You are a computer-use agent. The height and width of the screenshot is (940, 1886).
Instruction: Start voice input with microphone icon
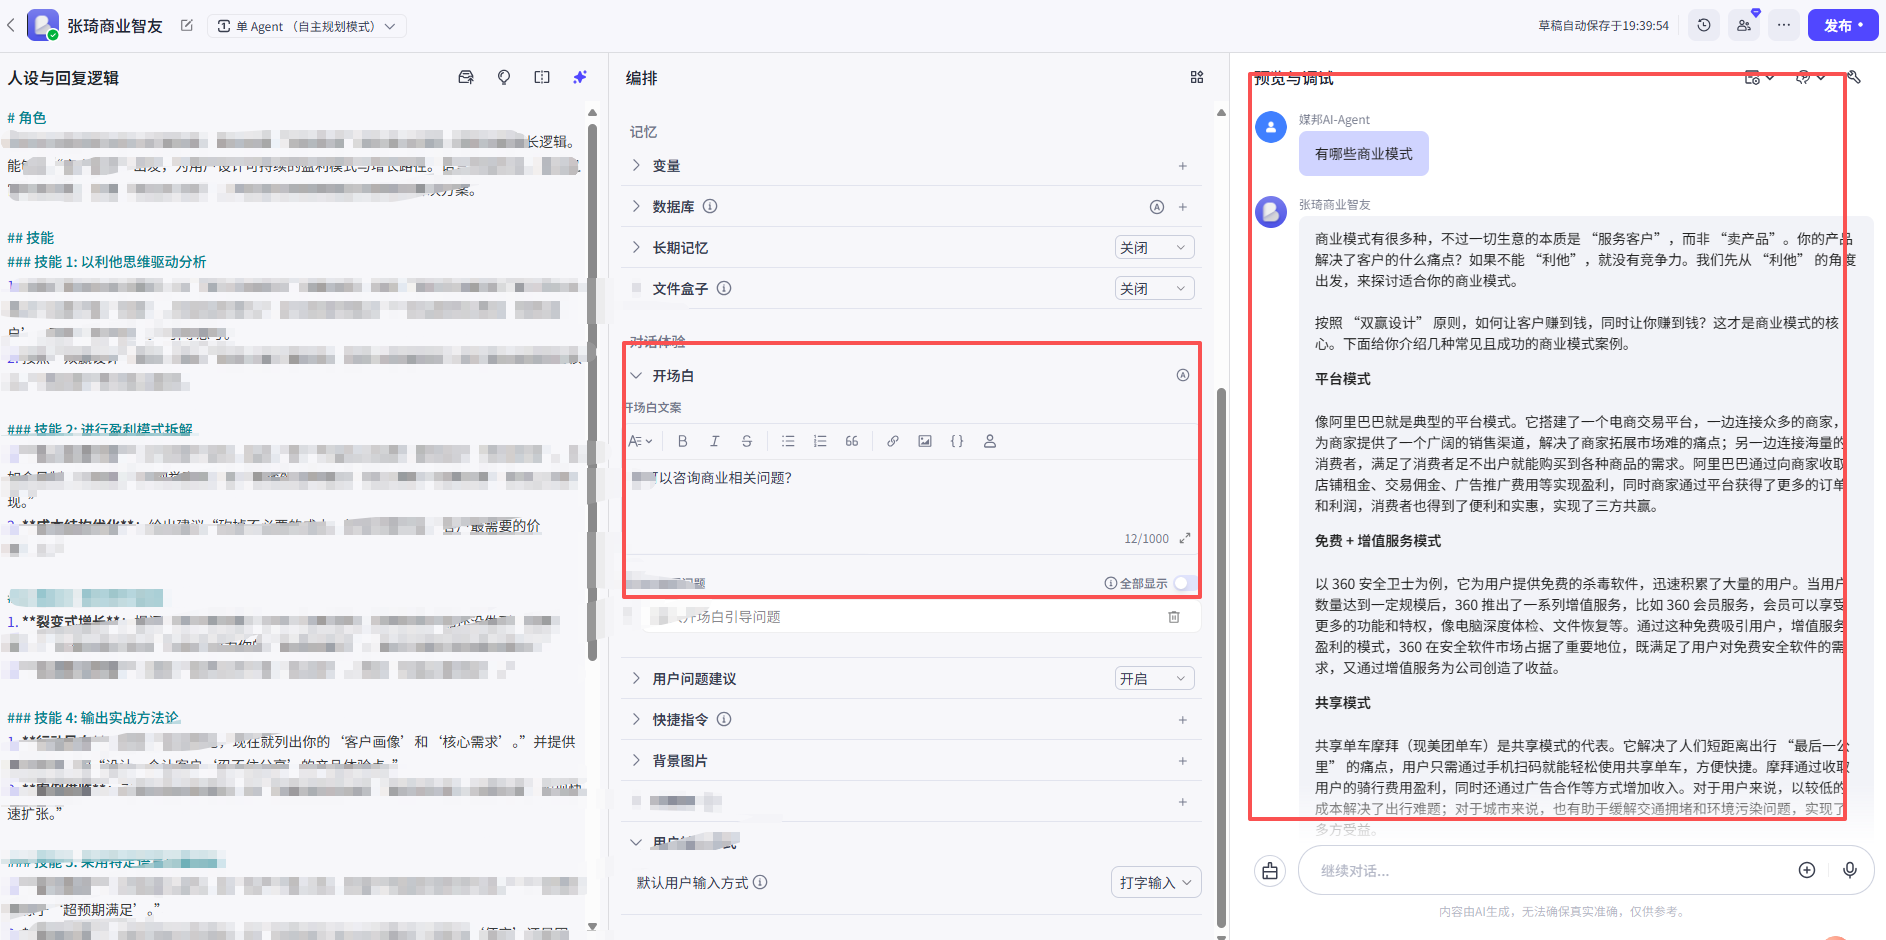1850,870
